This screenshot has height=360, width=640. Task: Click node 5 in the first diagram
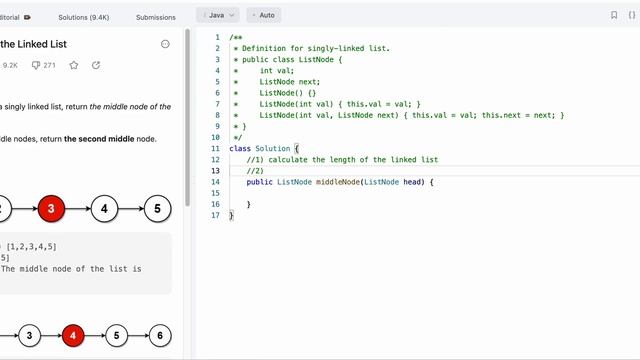tap(158, 209)
